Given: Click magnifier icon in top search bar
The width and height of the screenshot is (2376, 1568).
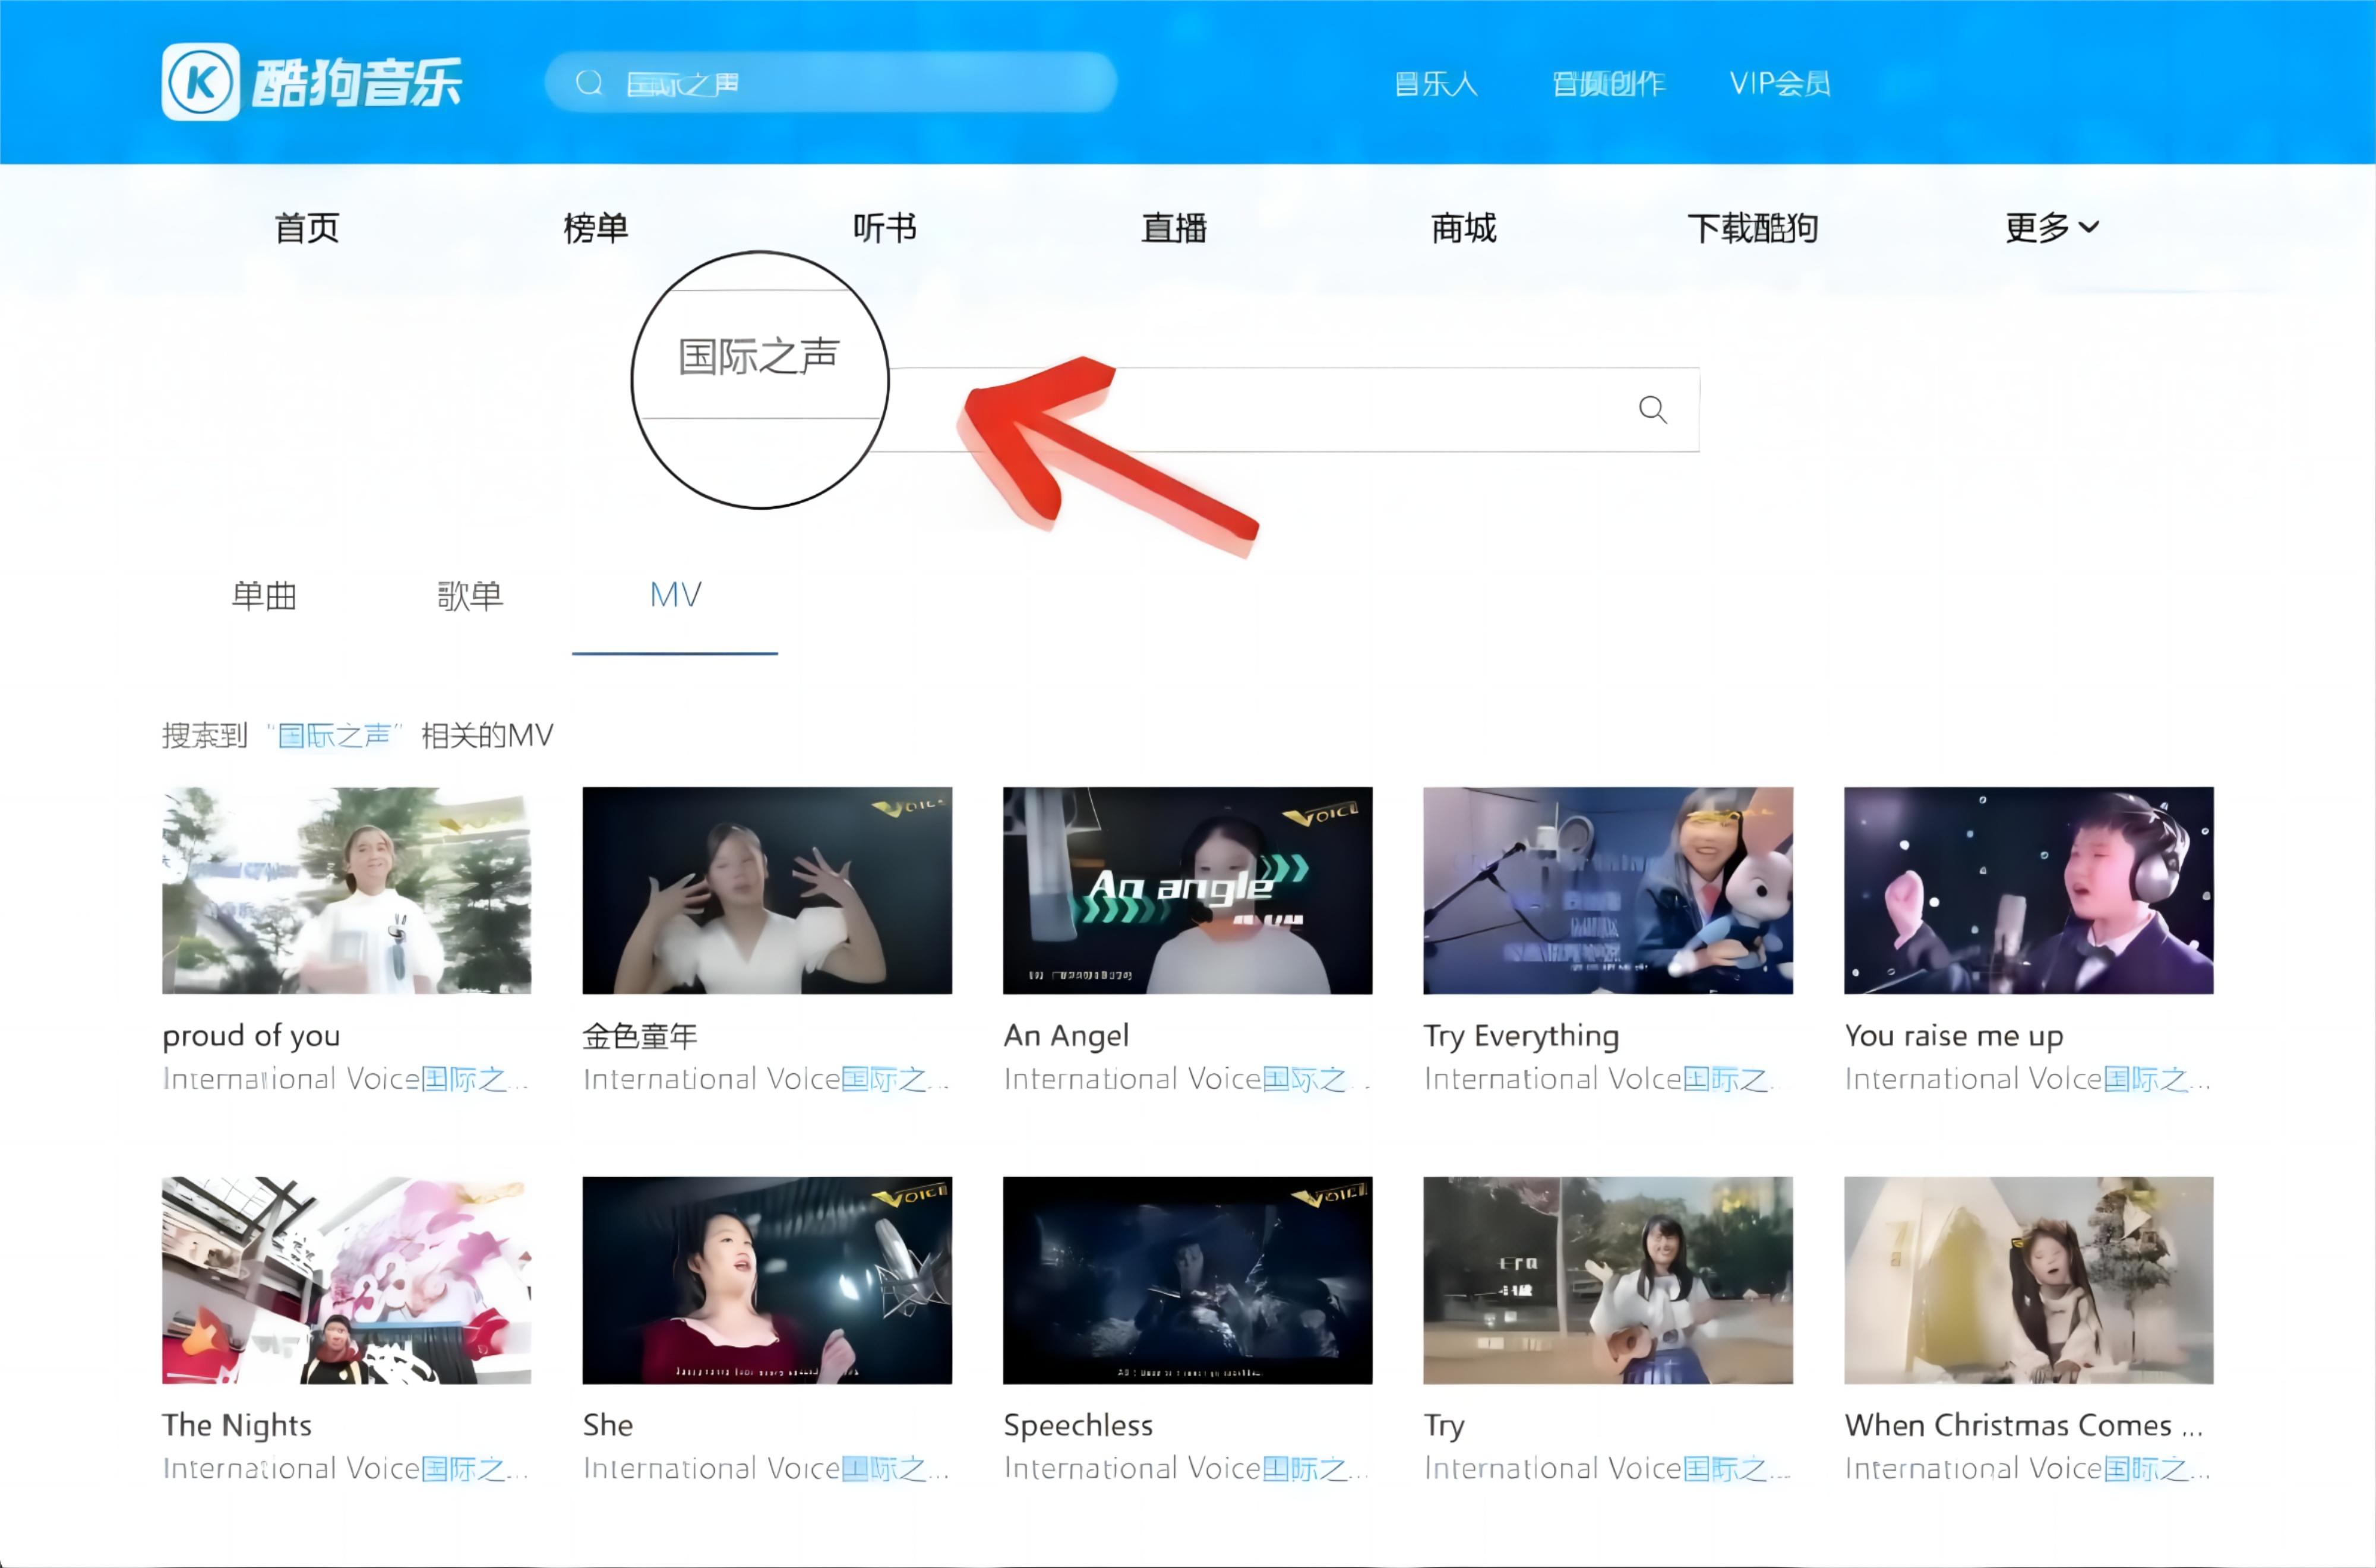Looking at the screenshot, I should 589,82.
